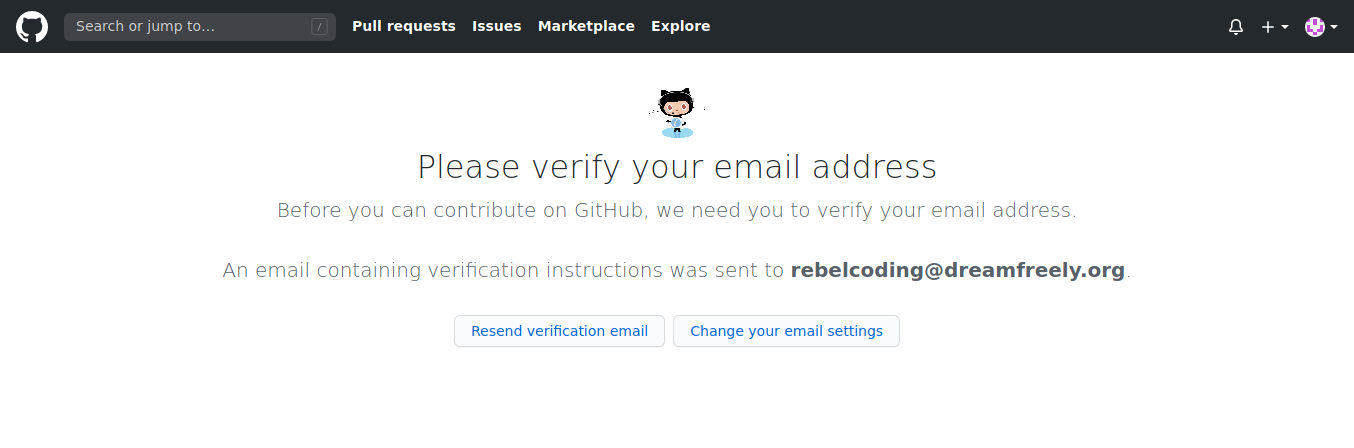Click the "Before you can contribute" message

(x=677, y=211)
